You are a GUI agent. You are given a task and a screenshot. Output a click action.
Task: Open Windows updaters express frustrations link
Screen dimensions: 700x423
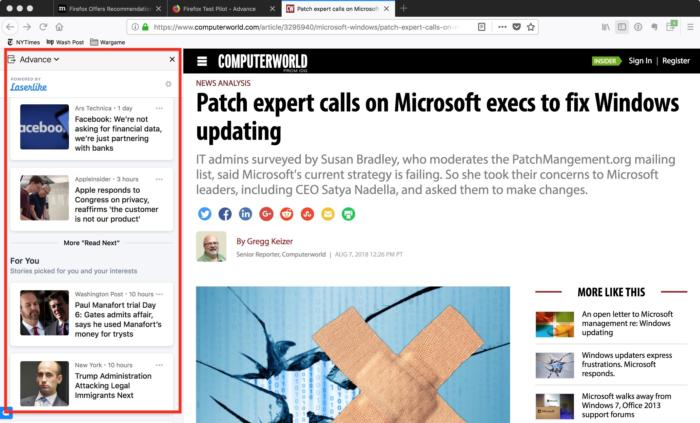pyautogui.click(x=627, y=365)
